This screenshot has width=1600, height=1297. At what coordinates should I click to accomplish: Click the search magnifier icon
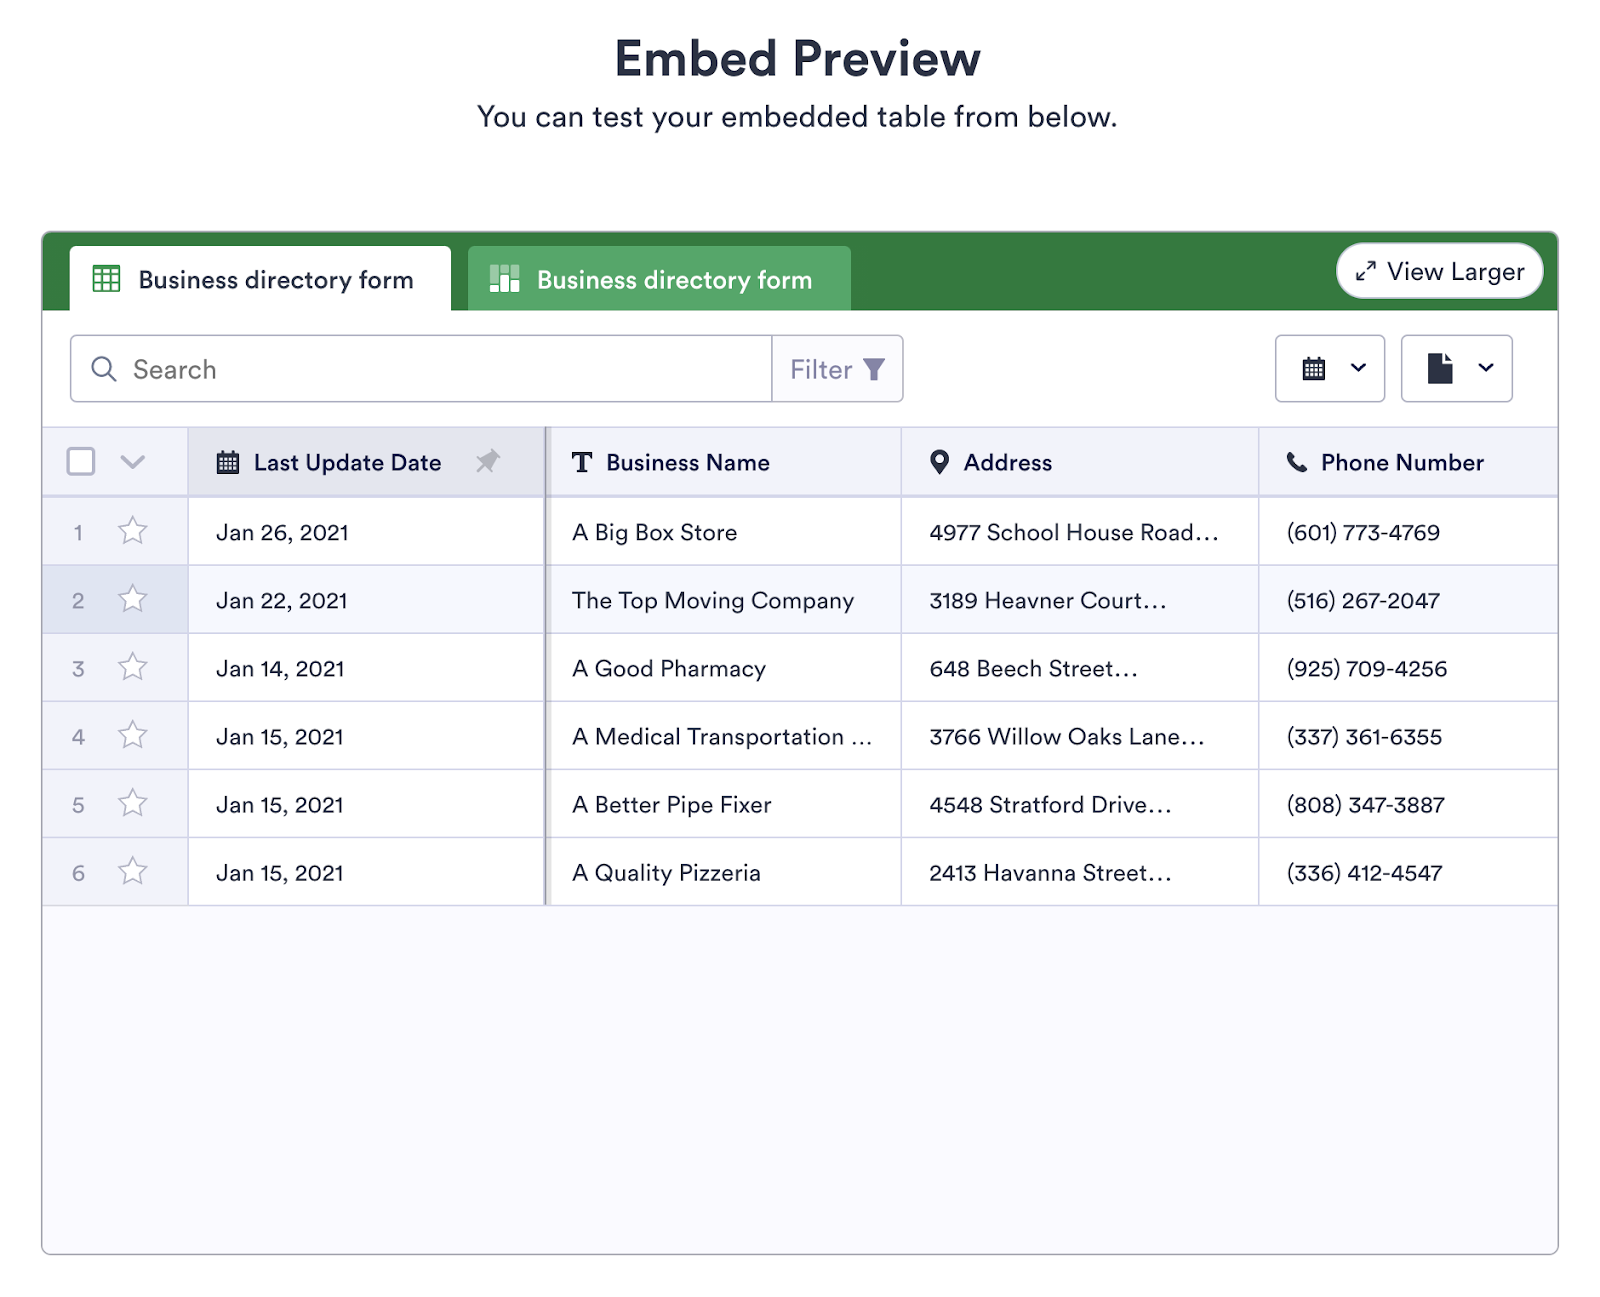tap(104, 369)
